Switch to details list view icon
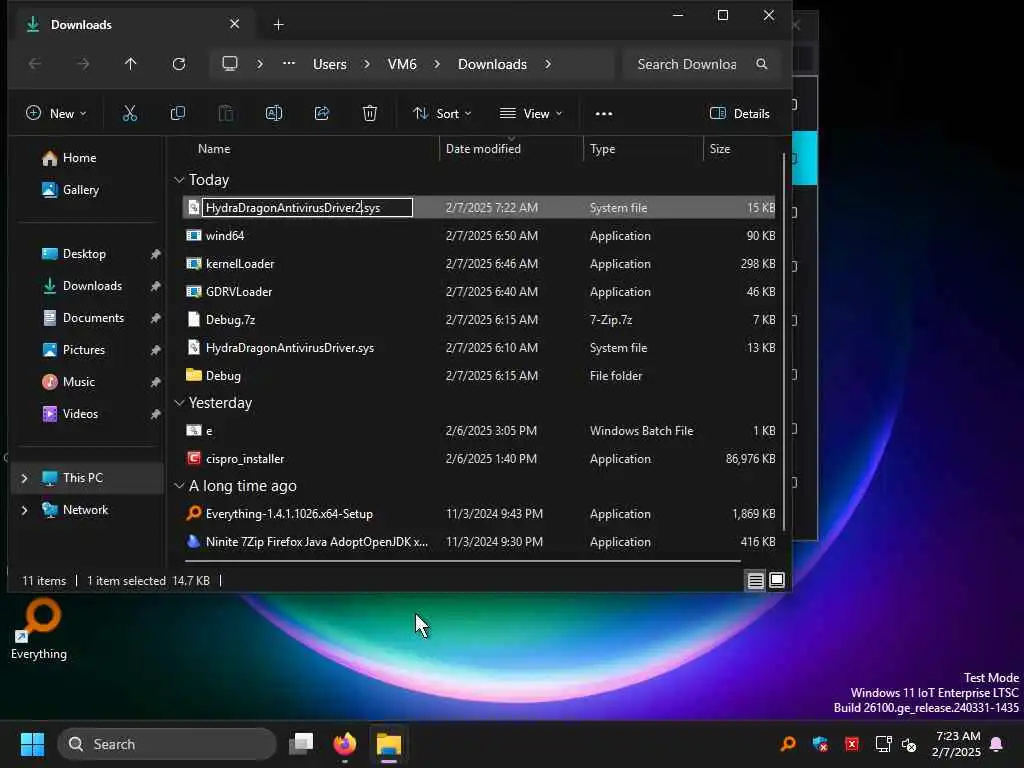The image size is (1024, 768). point(756,581)
